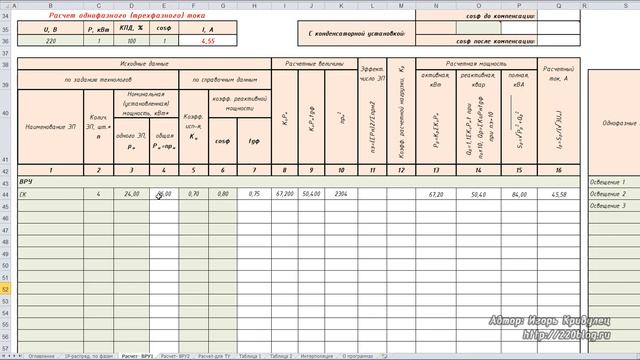Viewport: 640px width, 360px height.
Task: Click column number cell 13
Action: point(436,170)
